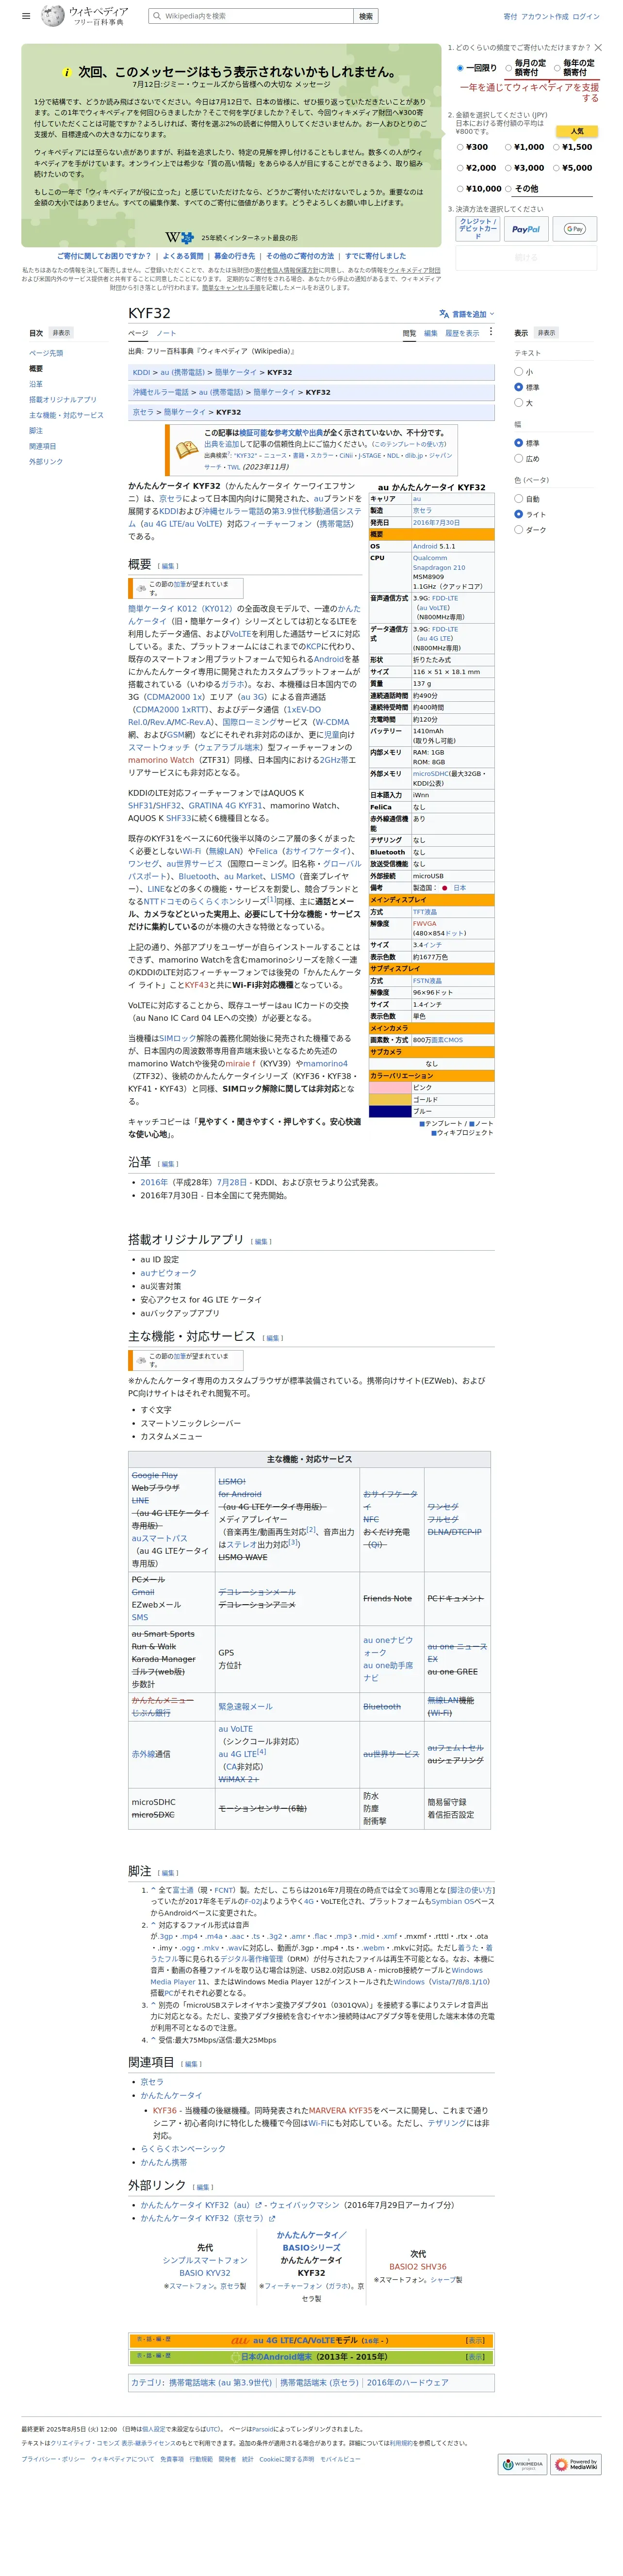Set page width to 広め

pos(518,458)
